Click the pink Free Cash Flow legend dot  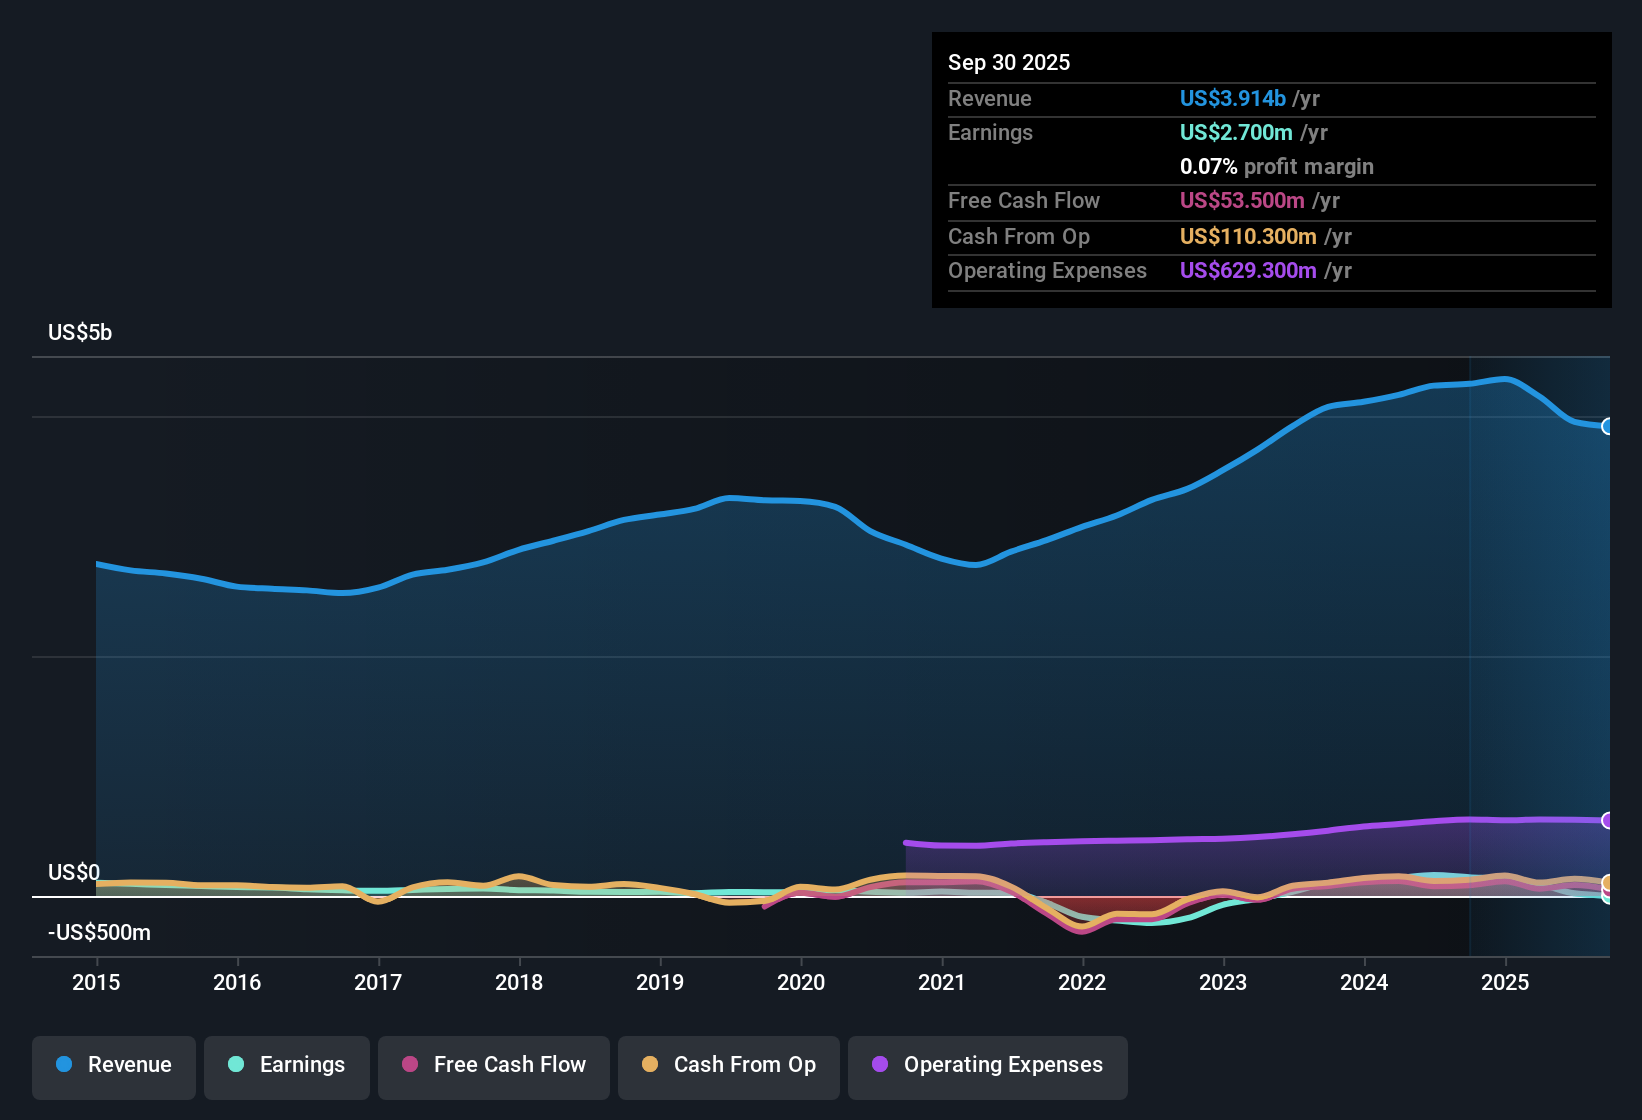408,1065
